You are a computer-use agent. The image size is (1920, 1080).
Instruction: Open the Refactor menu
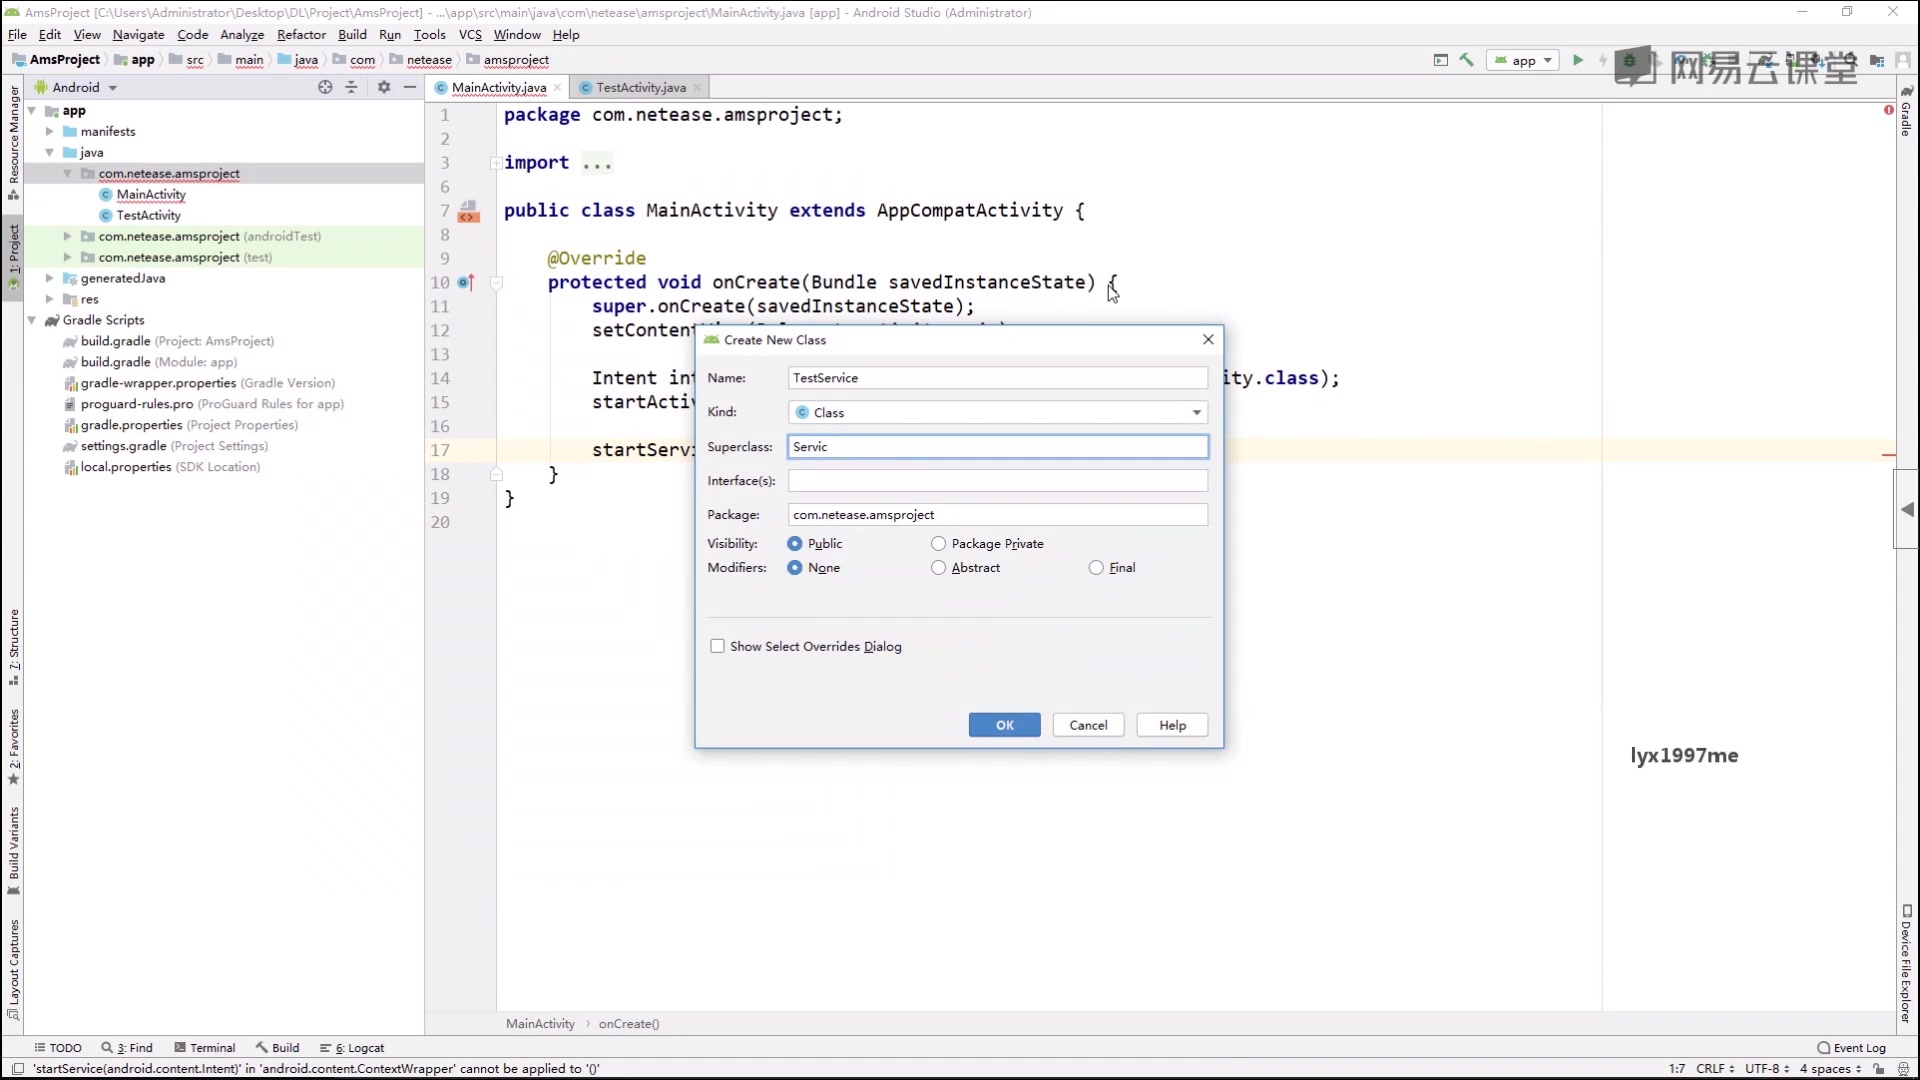click(x=301, y=34)
